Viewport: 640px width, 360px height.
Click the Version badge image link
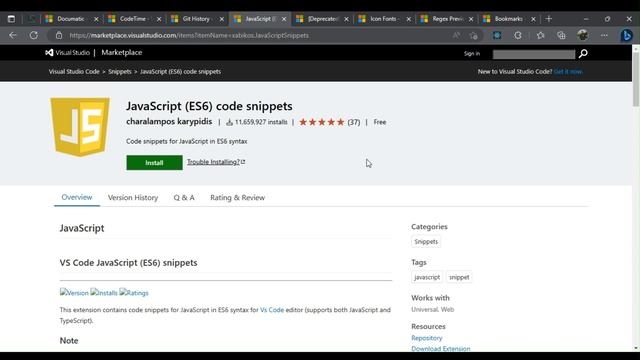point(74,293)
